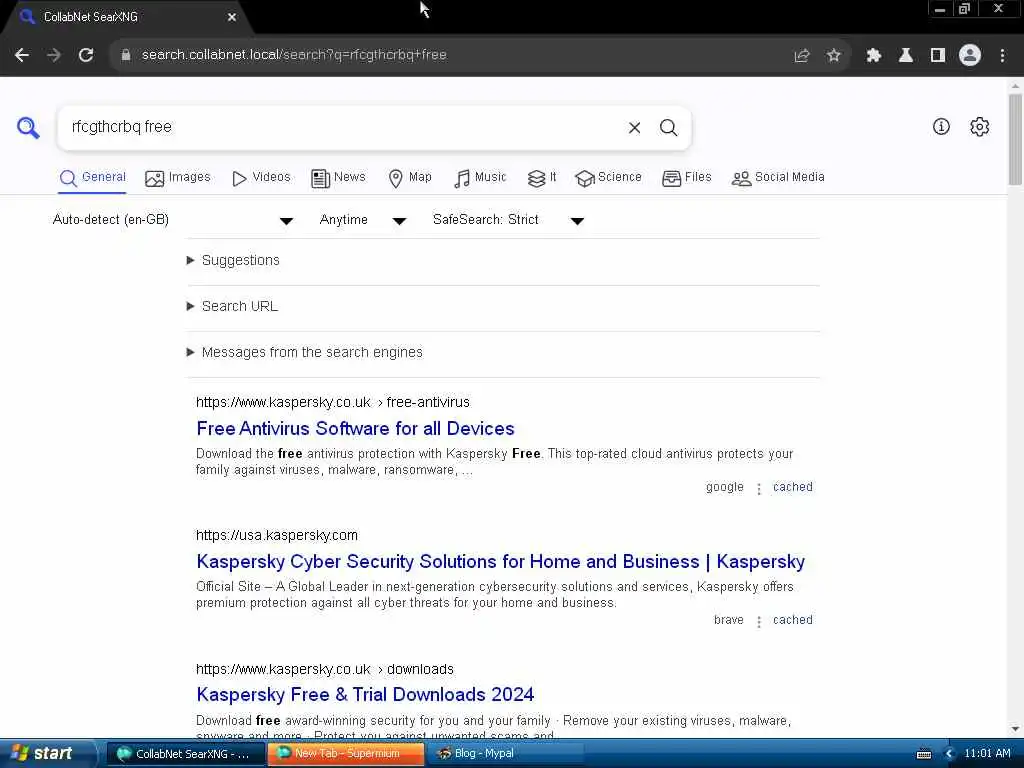Switch to the Files tab
Screen dimensions: 1024x768
(x=686, y=178)
